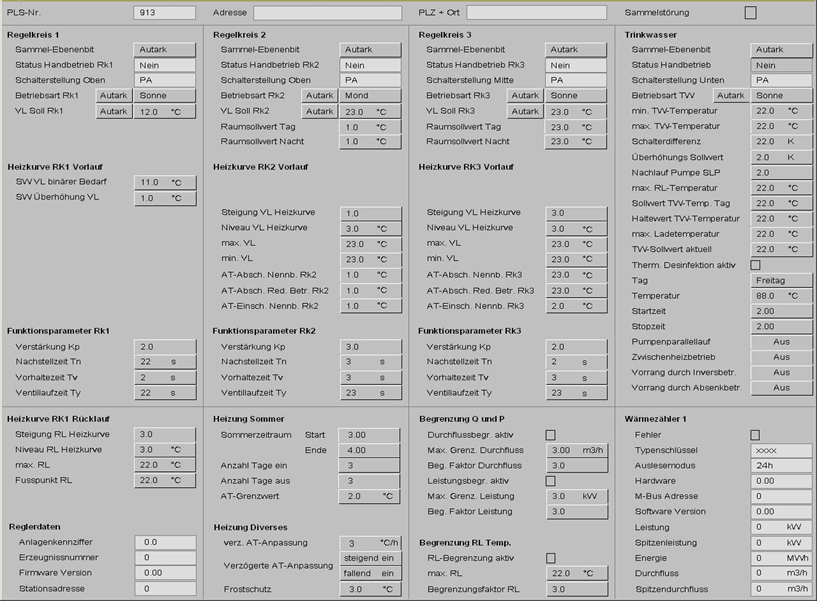Image resolution: width=817 pixels, height=601 pixels.
Task: Enable Leistungsbegr. aktiv checkbox
Action: pyautogui.click(x=550, y=481)
